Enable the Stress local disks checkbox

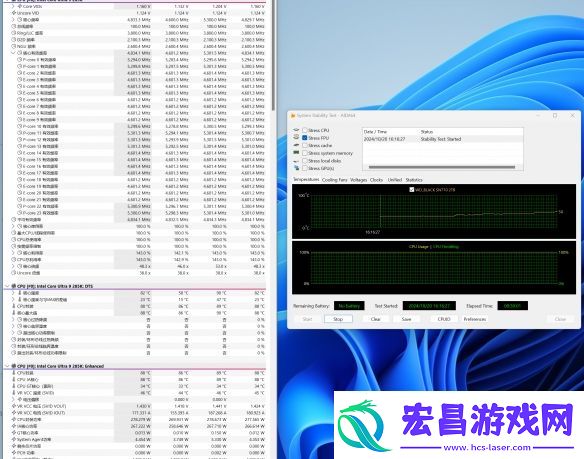coord(305,161)
